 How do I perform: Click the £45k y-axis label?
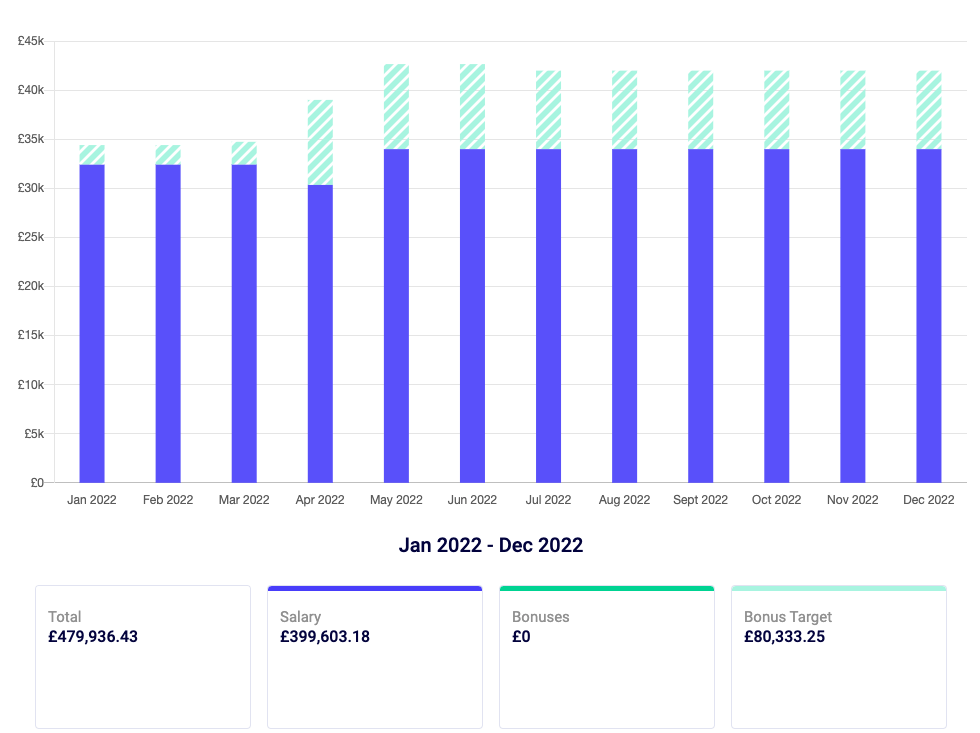tap(30, 41)
